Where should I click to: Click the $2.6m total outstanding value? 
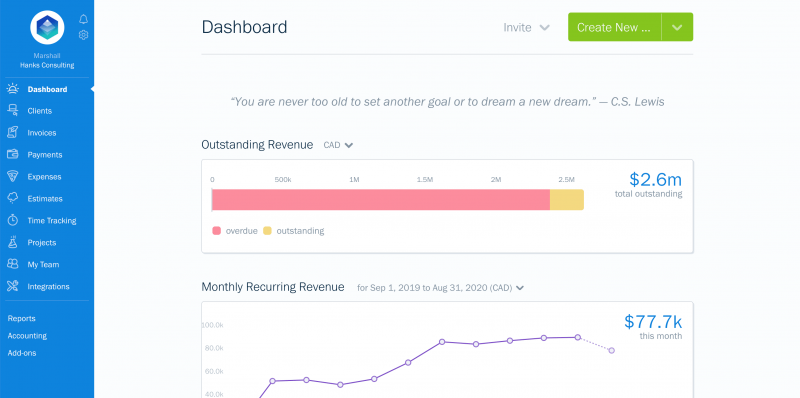[655, 180]
